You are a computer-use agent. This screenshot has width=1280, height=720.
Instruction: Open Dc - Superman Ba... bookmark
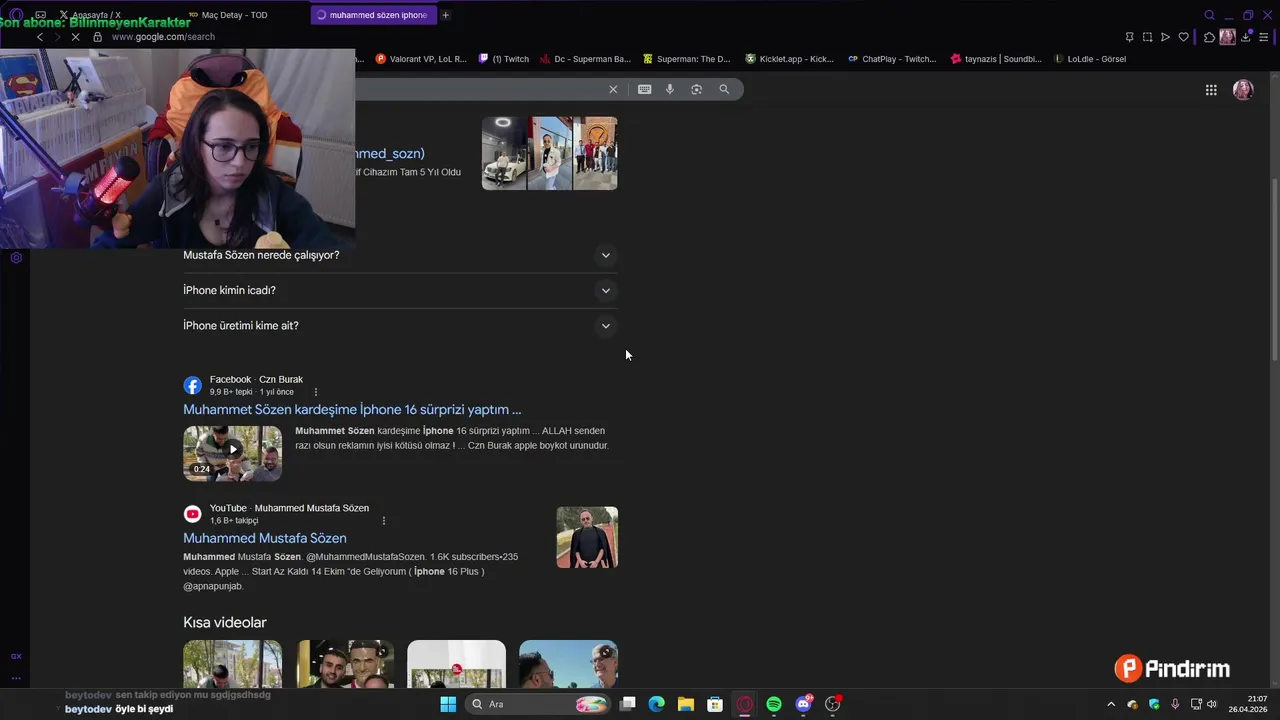[585, 59]
